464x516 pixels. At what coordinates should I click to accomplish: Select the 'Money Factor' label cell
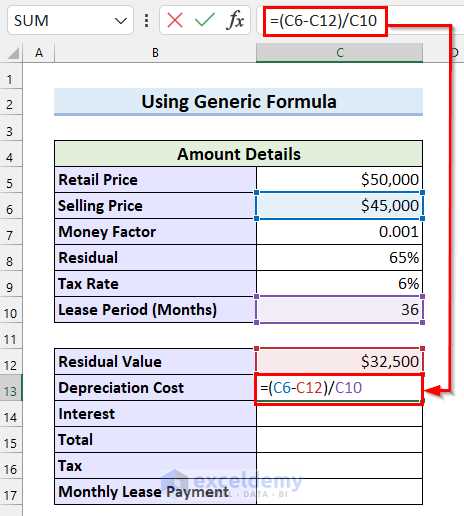(x=155, y=232)
